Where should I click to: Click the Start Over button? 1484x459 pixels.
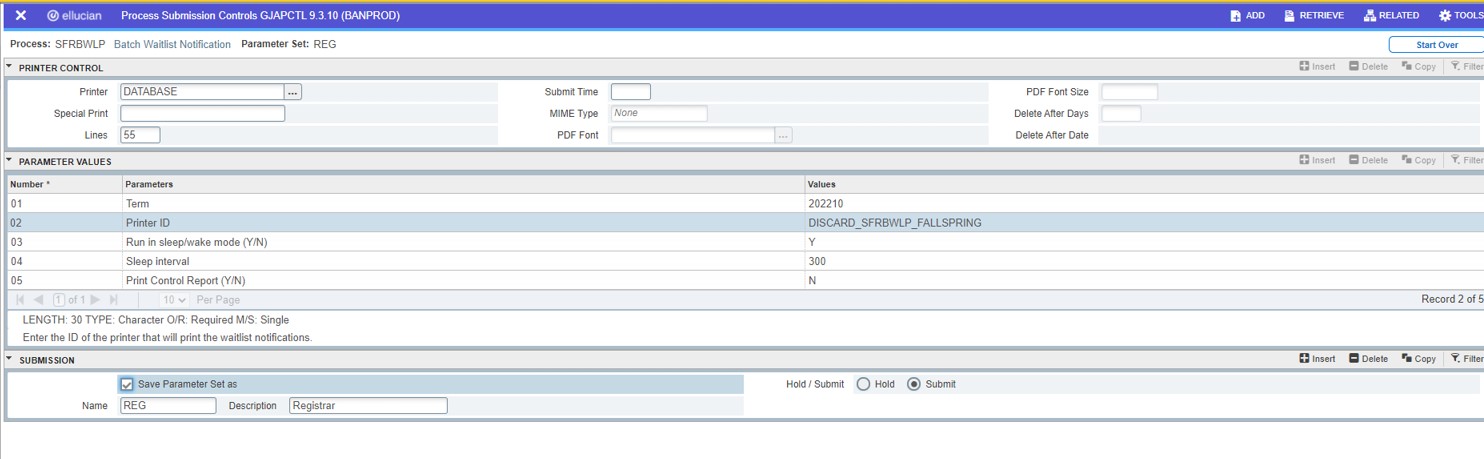click(1436, 45)
